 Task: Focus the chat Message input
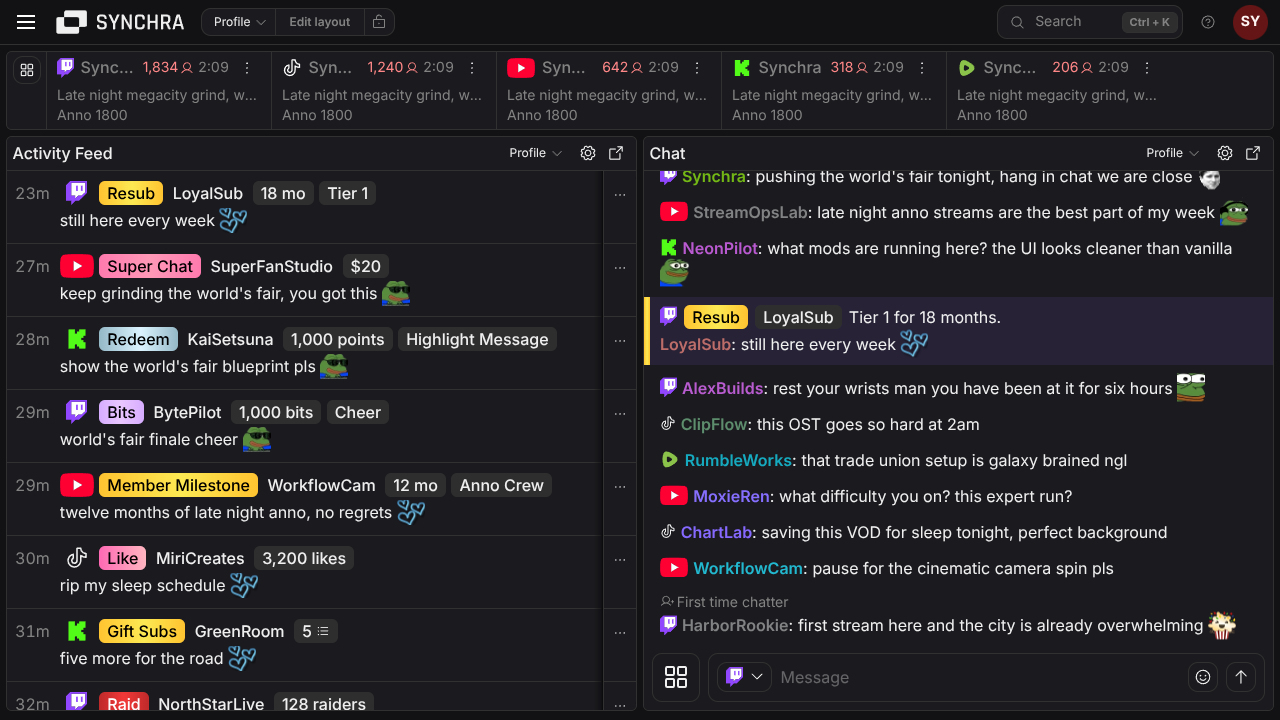[x=978, y=677]
